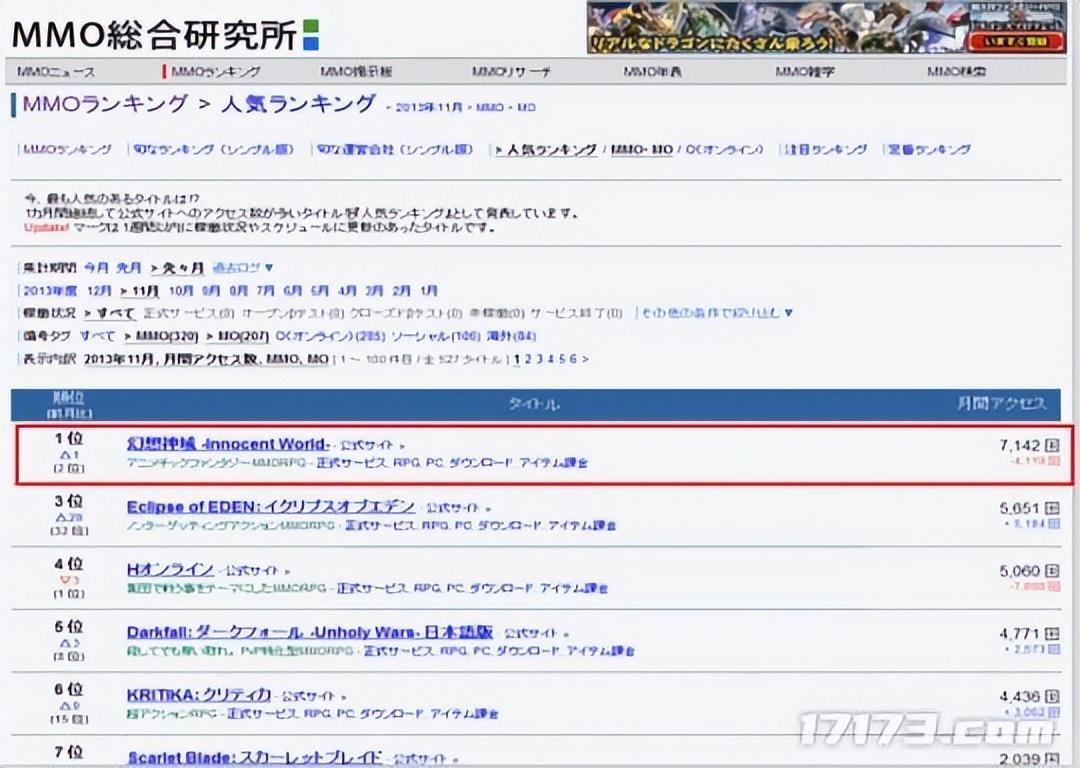Open the 注目ランキング sub-navigation link
Screen dimensions: 1080x768
[824, 149]
